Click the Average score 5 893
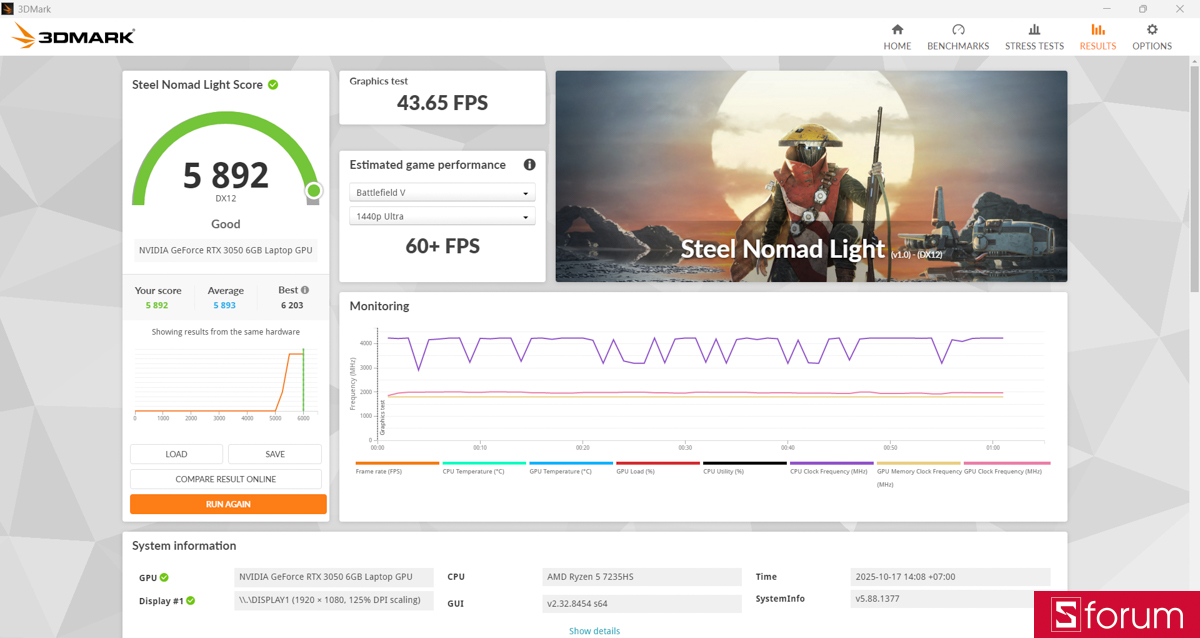The image size is (1200, 638). pyautogui.click(x=225, y=305)
